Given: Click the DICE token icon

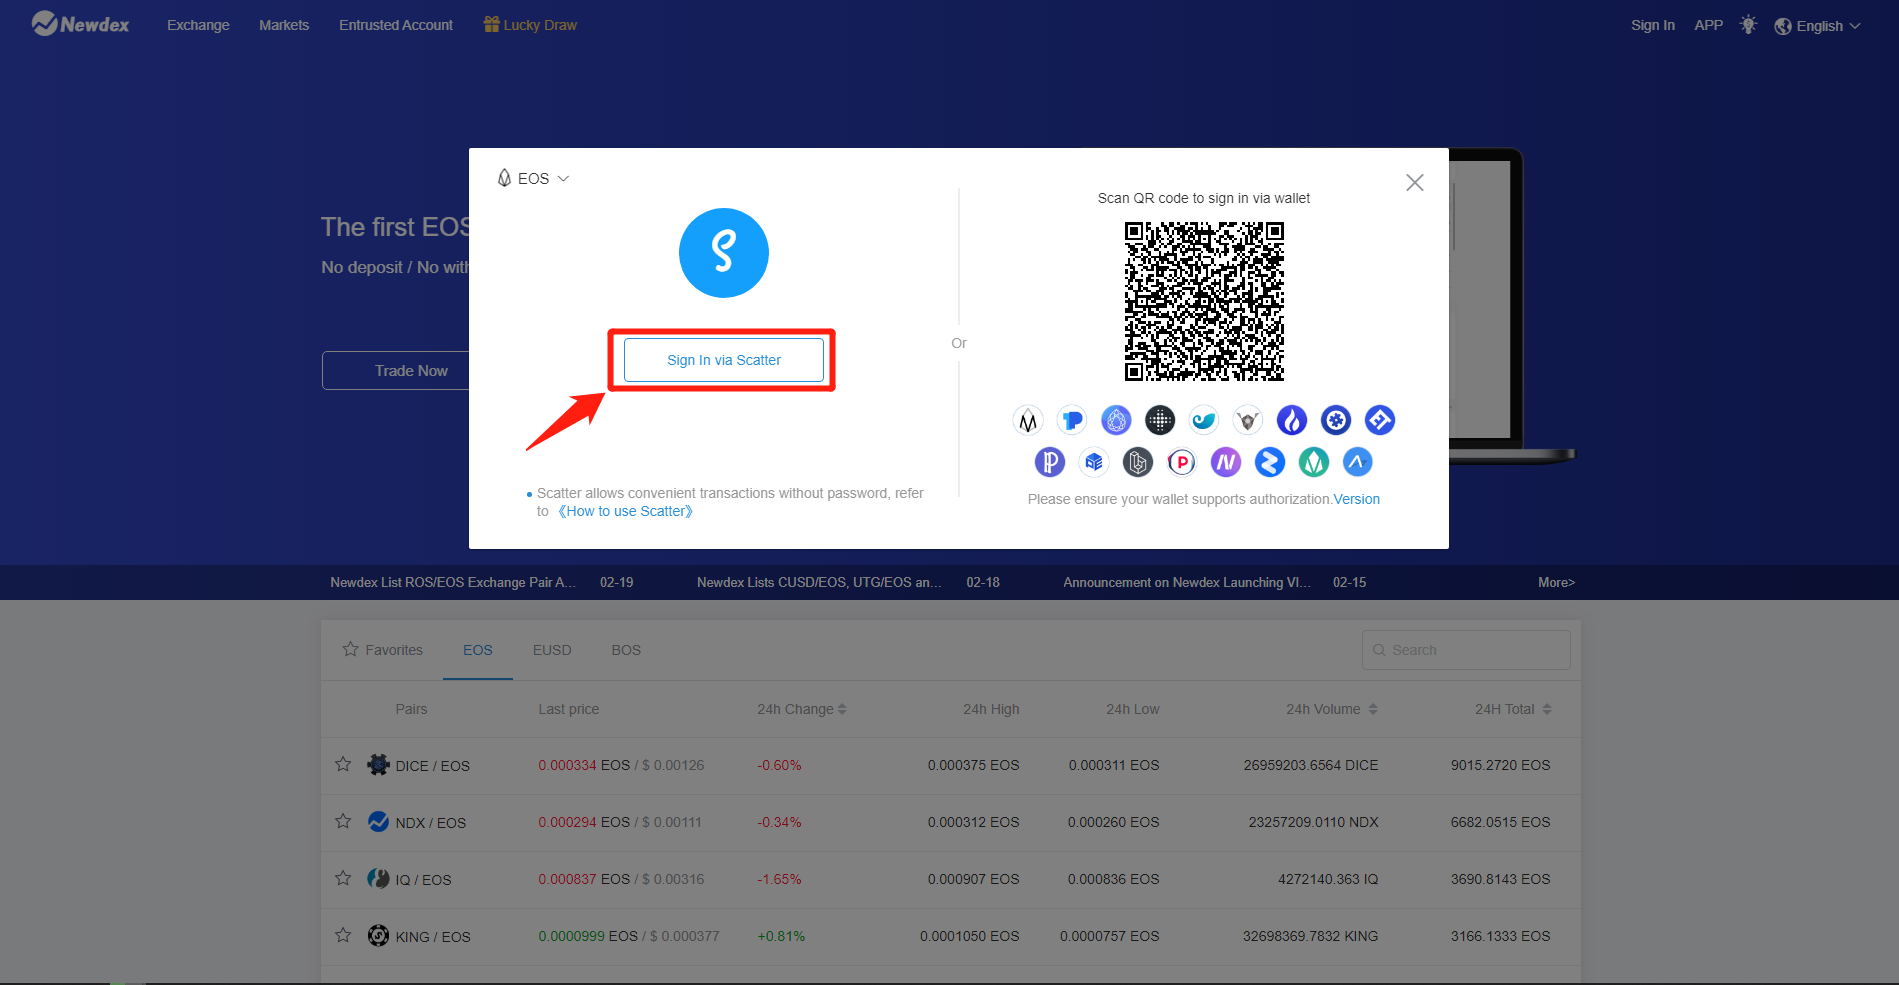Looking at the screenshot, I should pos(378,765).
